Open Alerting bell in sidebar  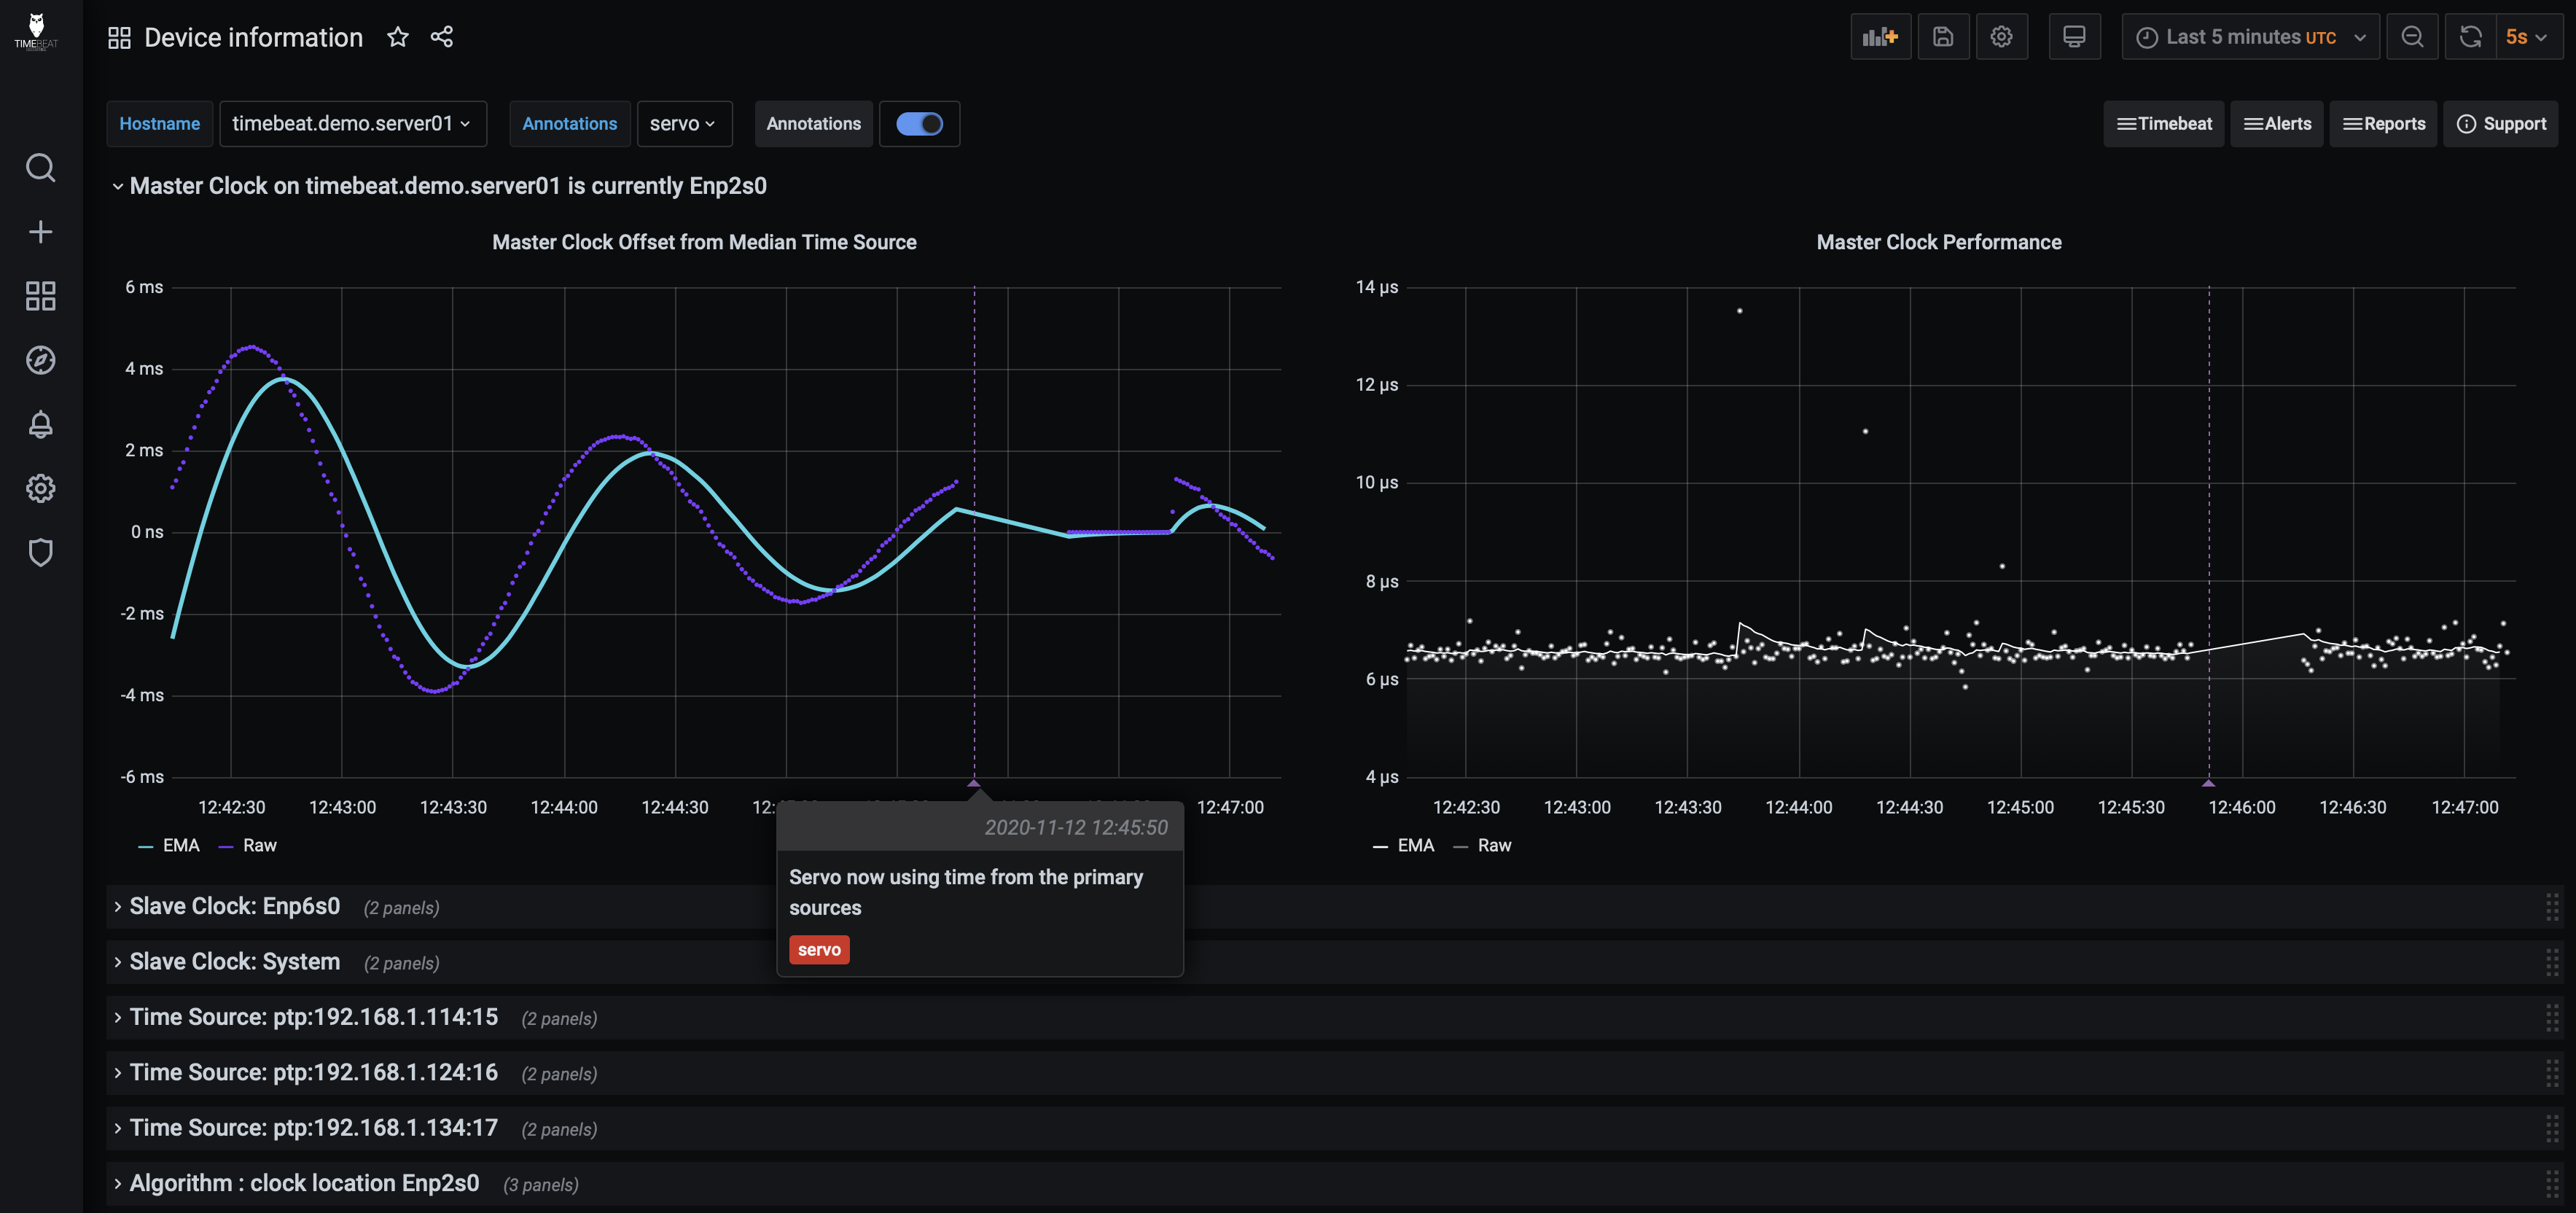pyautogui.click(x=40, y=424)
